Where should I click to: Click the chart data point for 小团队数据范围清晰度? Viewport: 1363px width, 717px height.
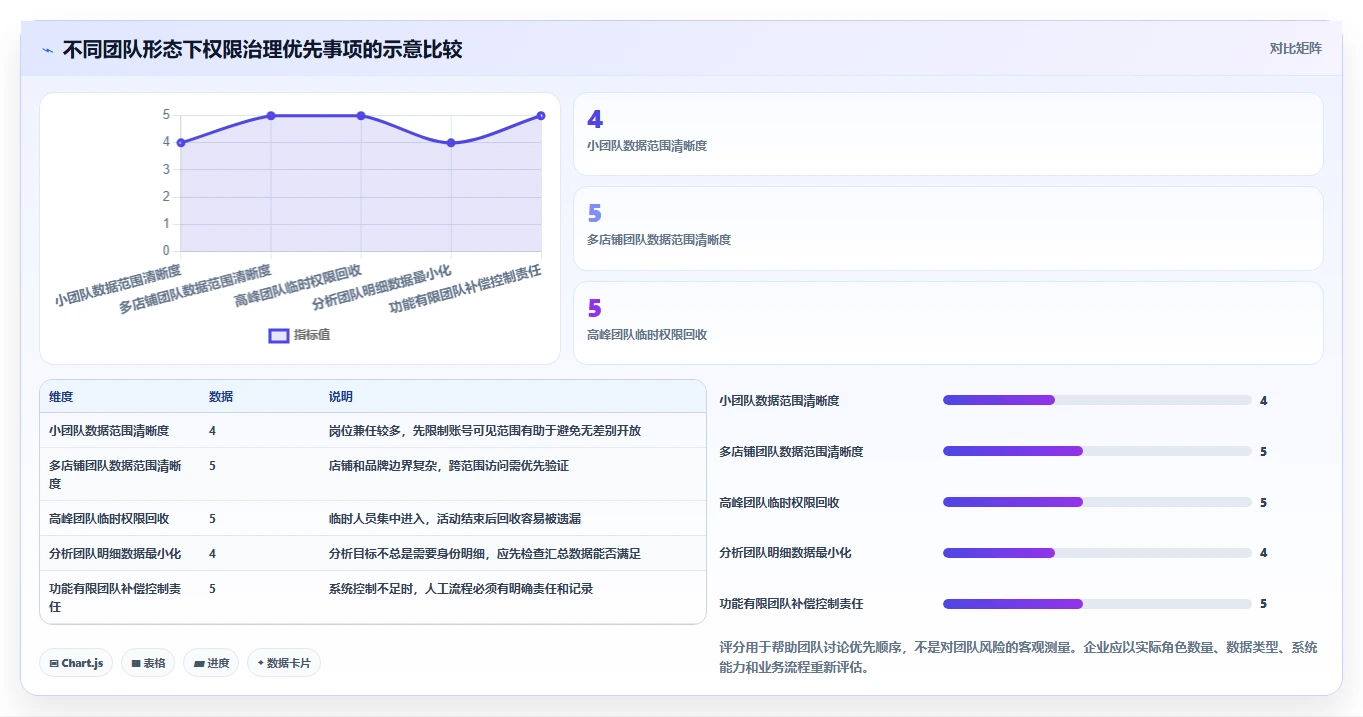[x=181, y=143]
